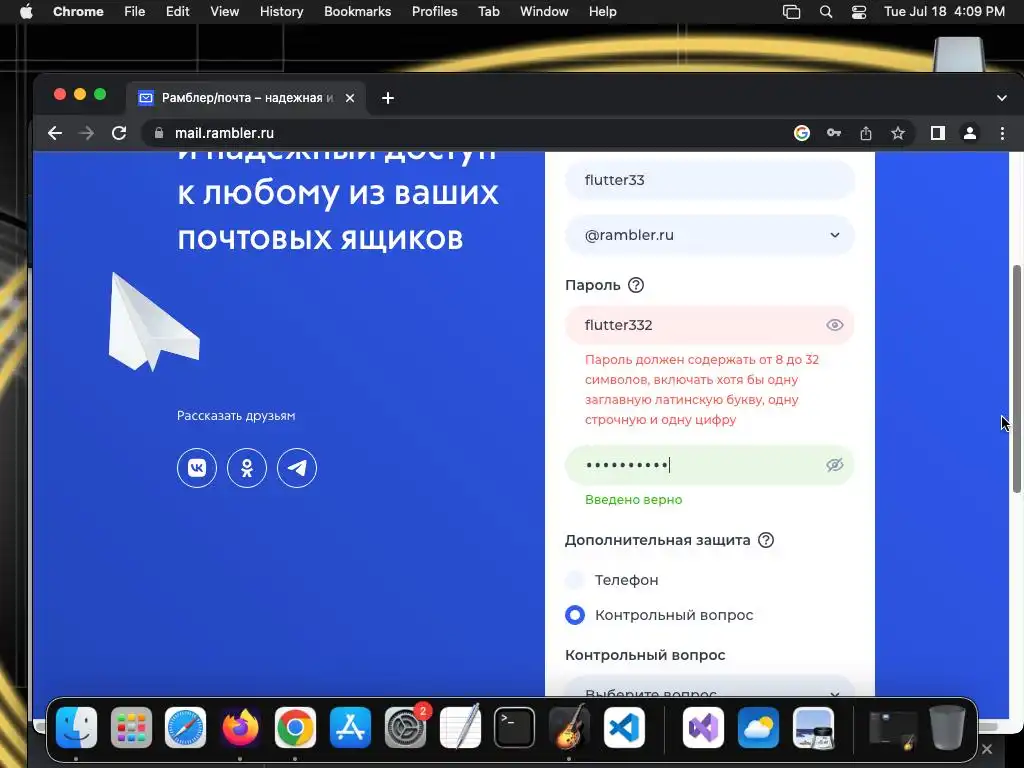1024x768 pixels.
Task: Click the flutter332 password field
Action: coord(710,325)
